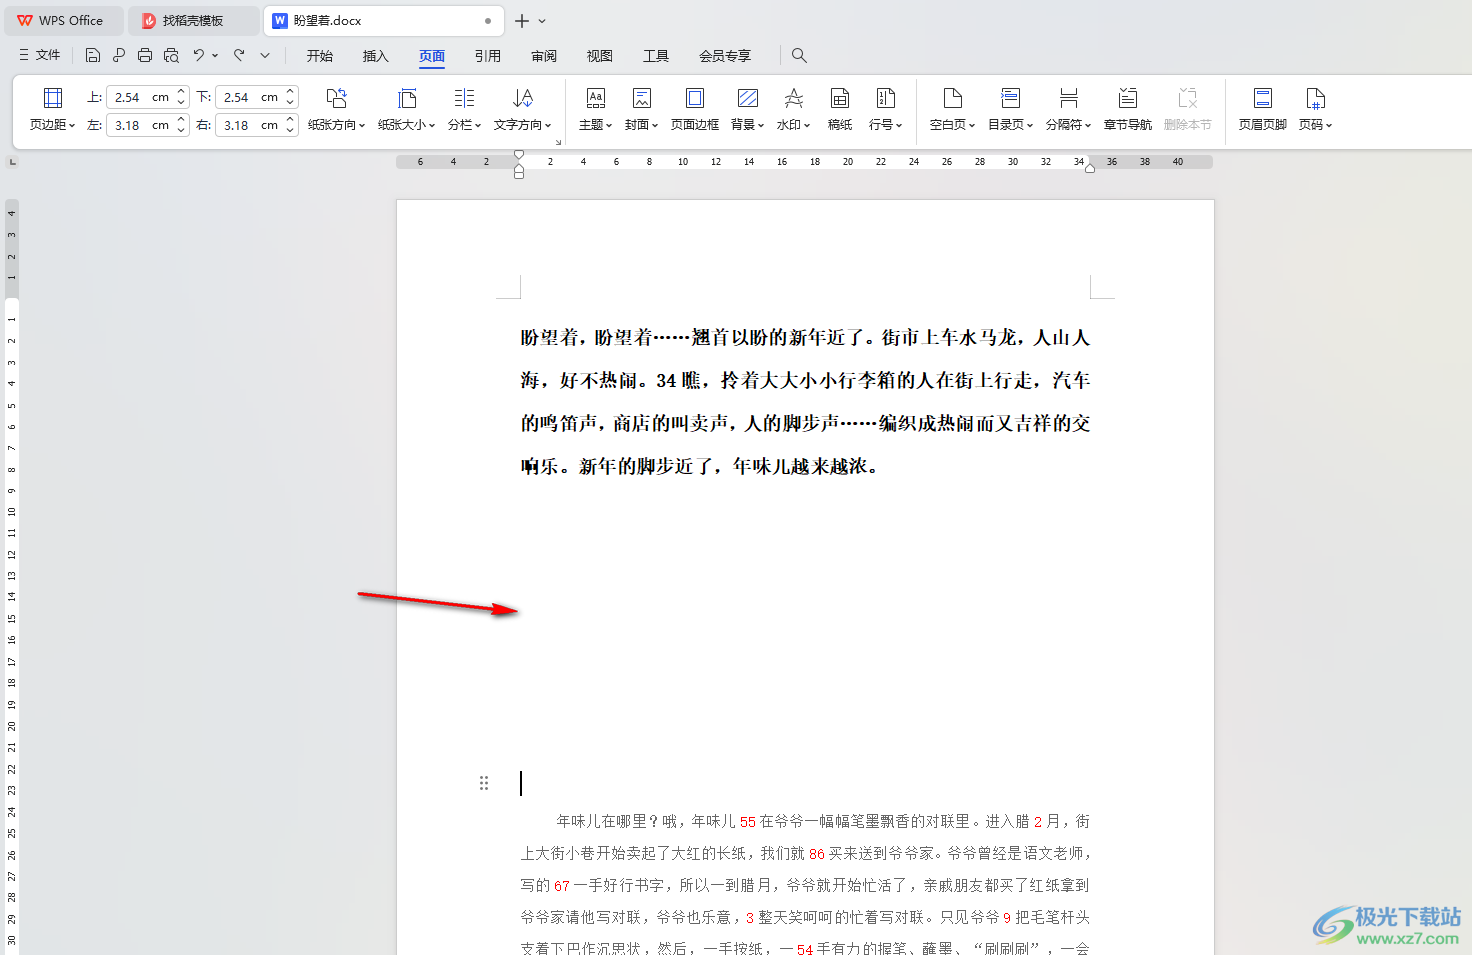
Task: Add a new tab with plus button
Action: (x=522, y=21)
